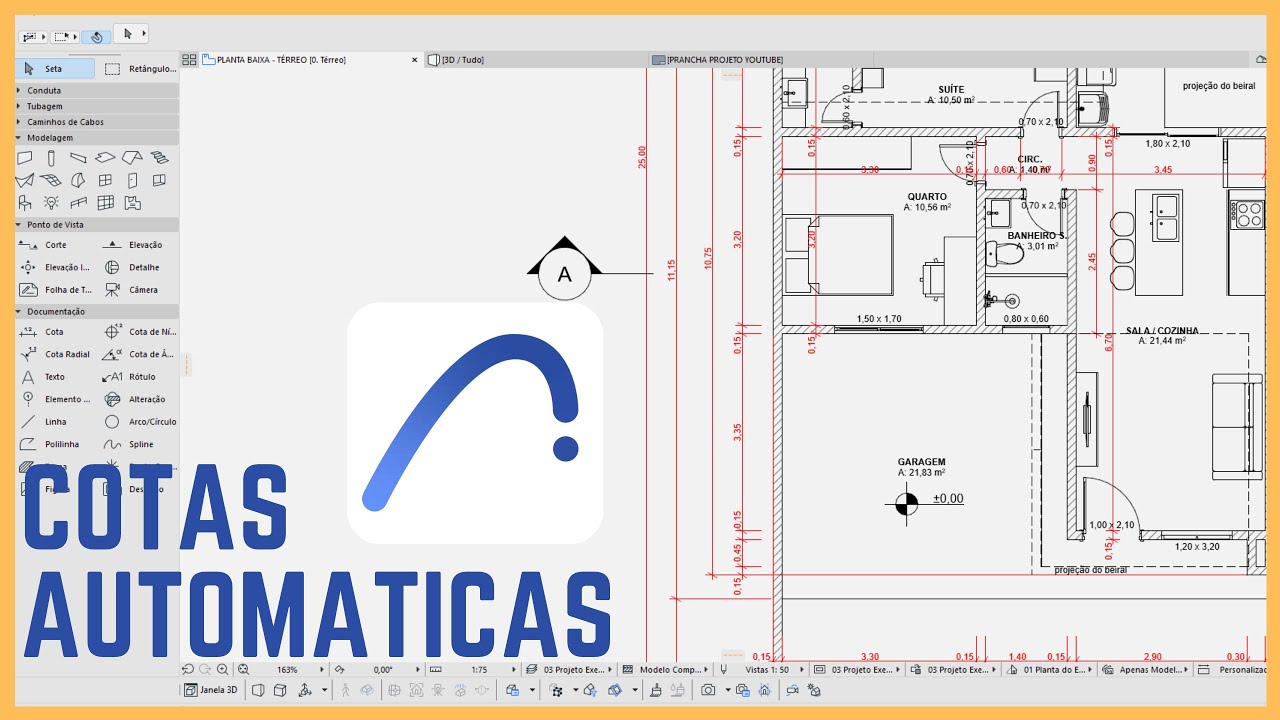Screen dimensions: 1280x720
Task: Select the Seta arrow tool
Action: pyautogui.click(x=56, y=69)
